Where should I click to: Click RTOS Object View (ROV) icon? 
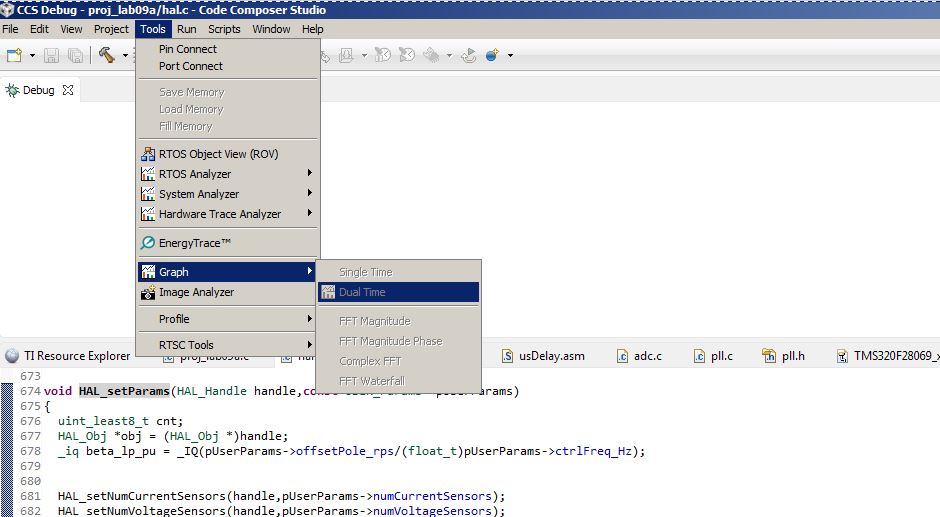pos(147,154)
